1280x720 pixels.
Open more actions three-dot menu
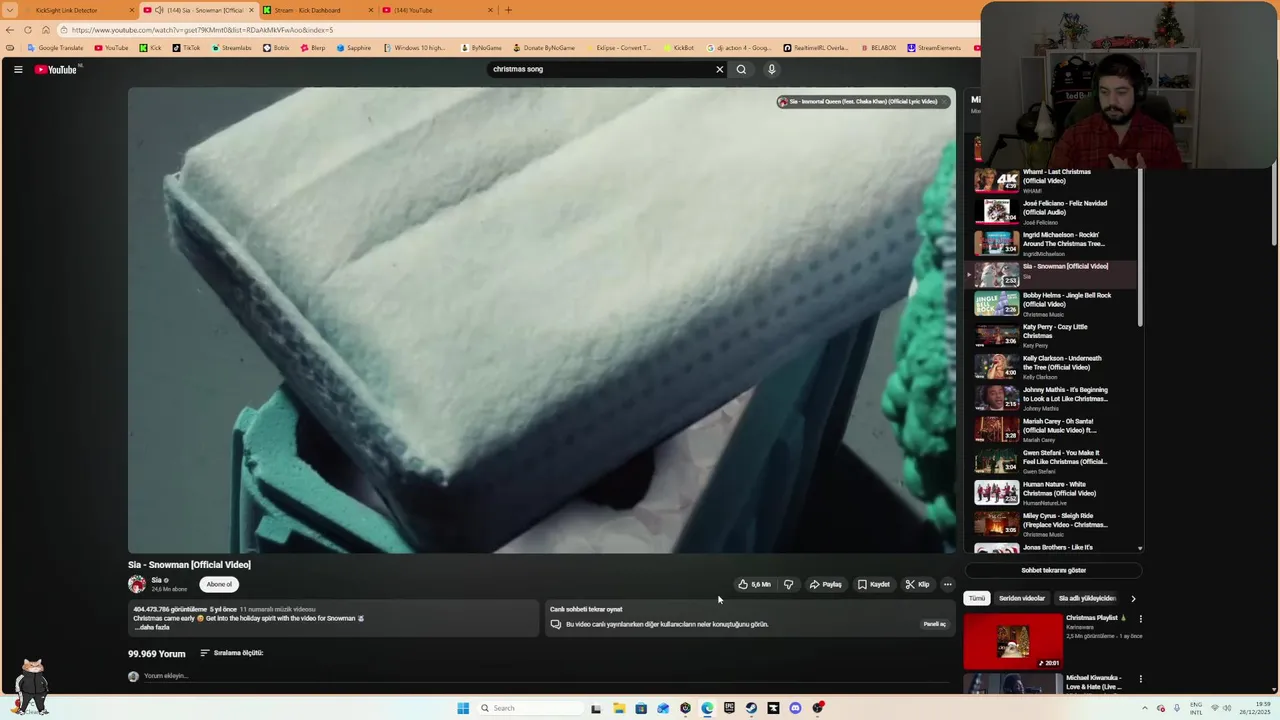(948, 584)
